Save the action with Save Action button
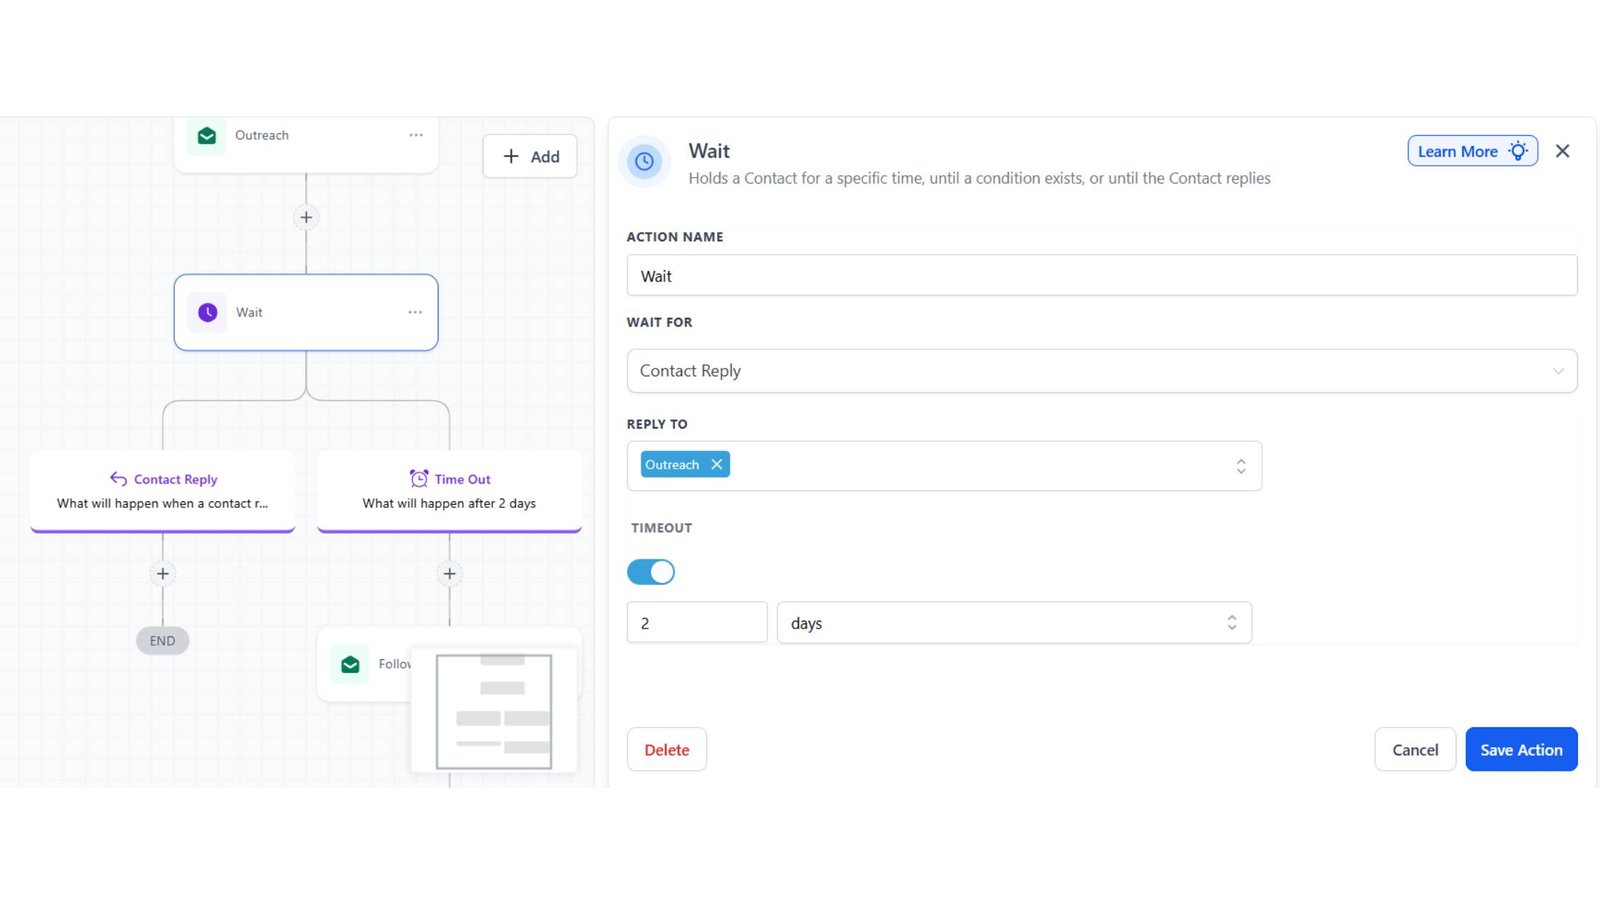The image size is (1600, 900). [x=1521, y=749]
